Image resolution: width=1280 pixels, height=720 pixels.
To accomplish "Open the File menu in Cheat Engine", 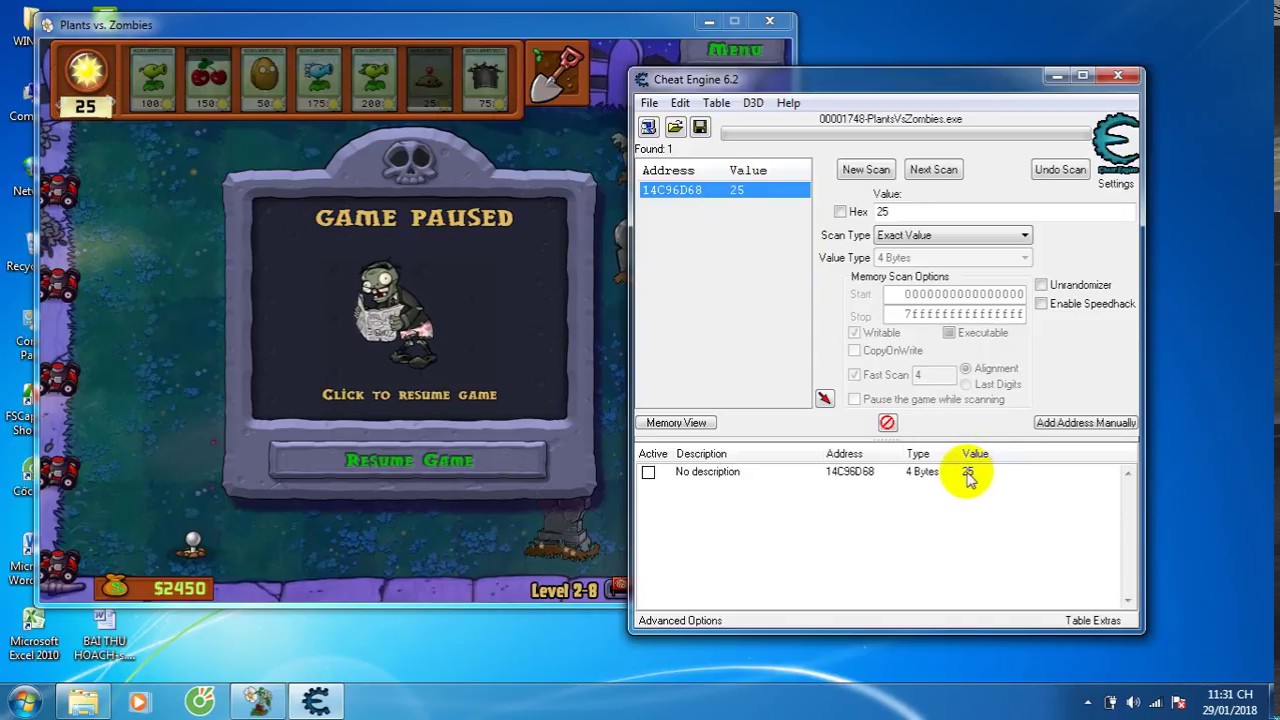I will pos(649,103).
